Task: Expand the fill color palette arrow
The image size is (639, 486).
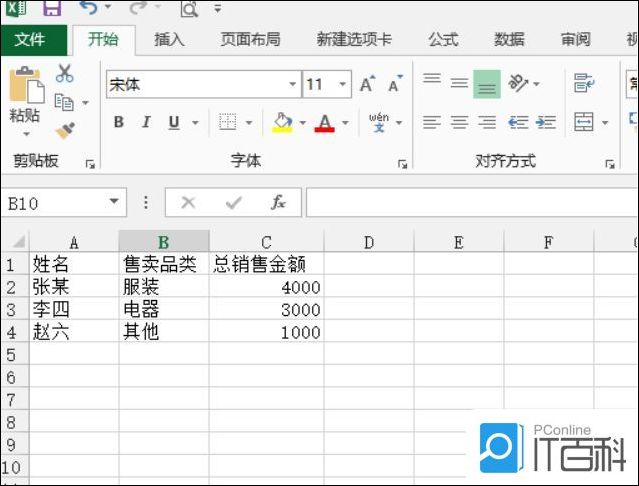Action: 302,123
